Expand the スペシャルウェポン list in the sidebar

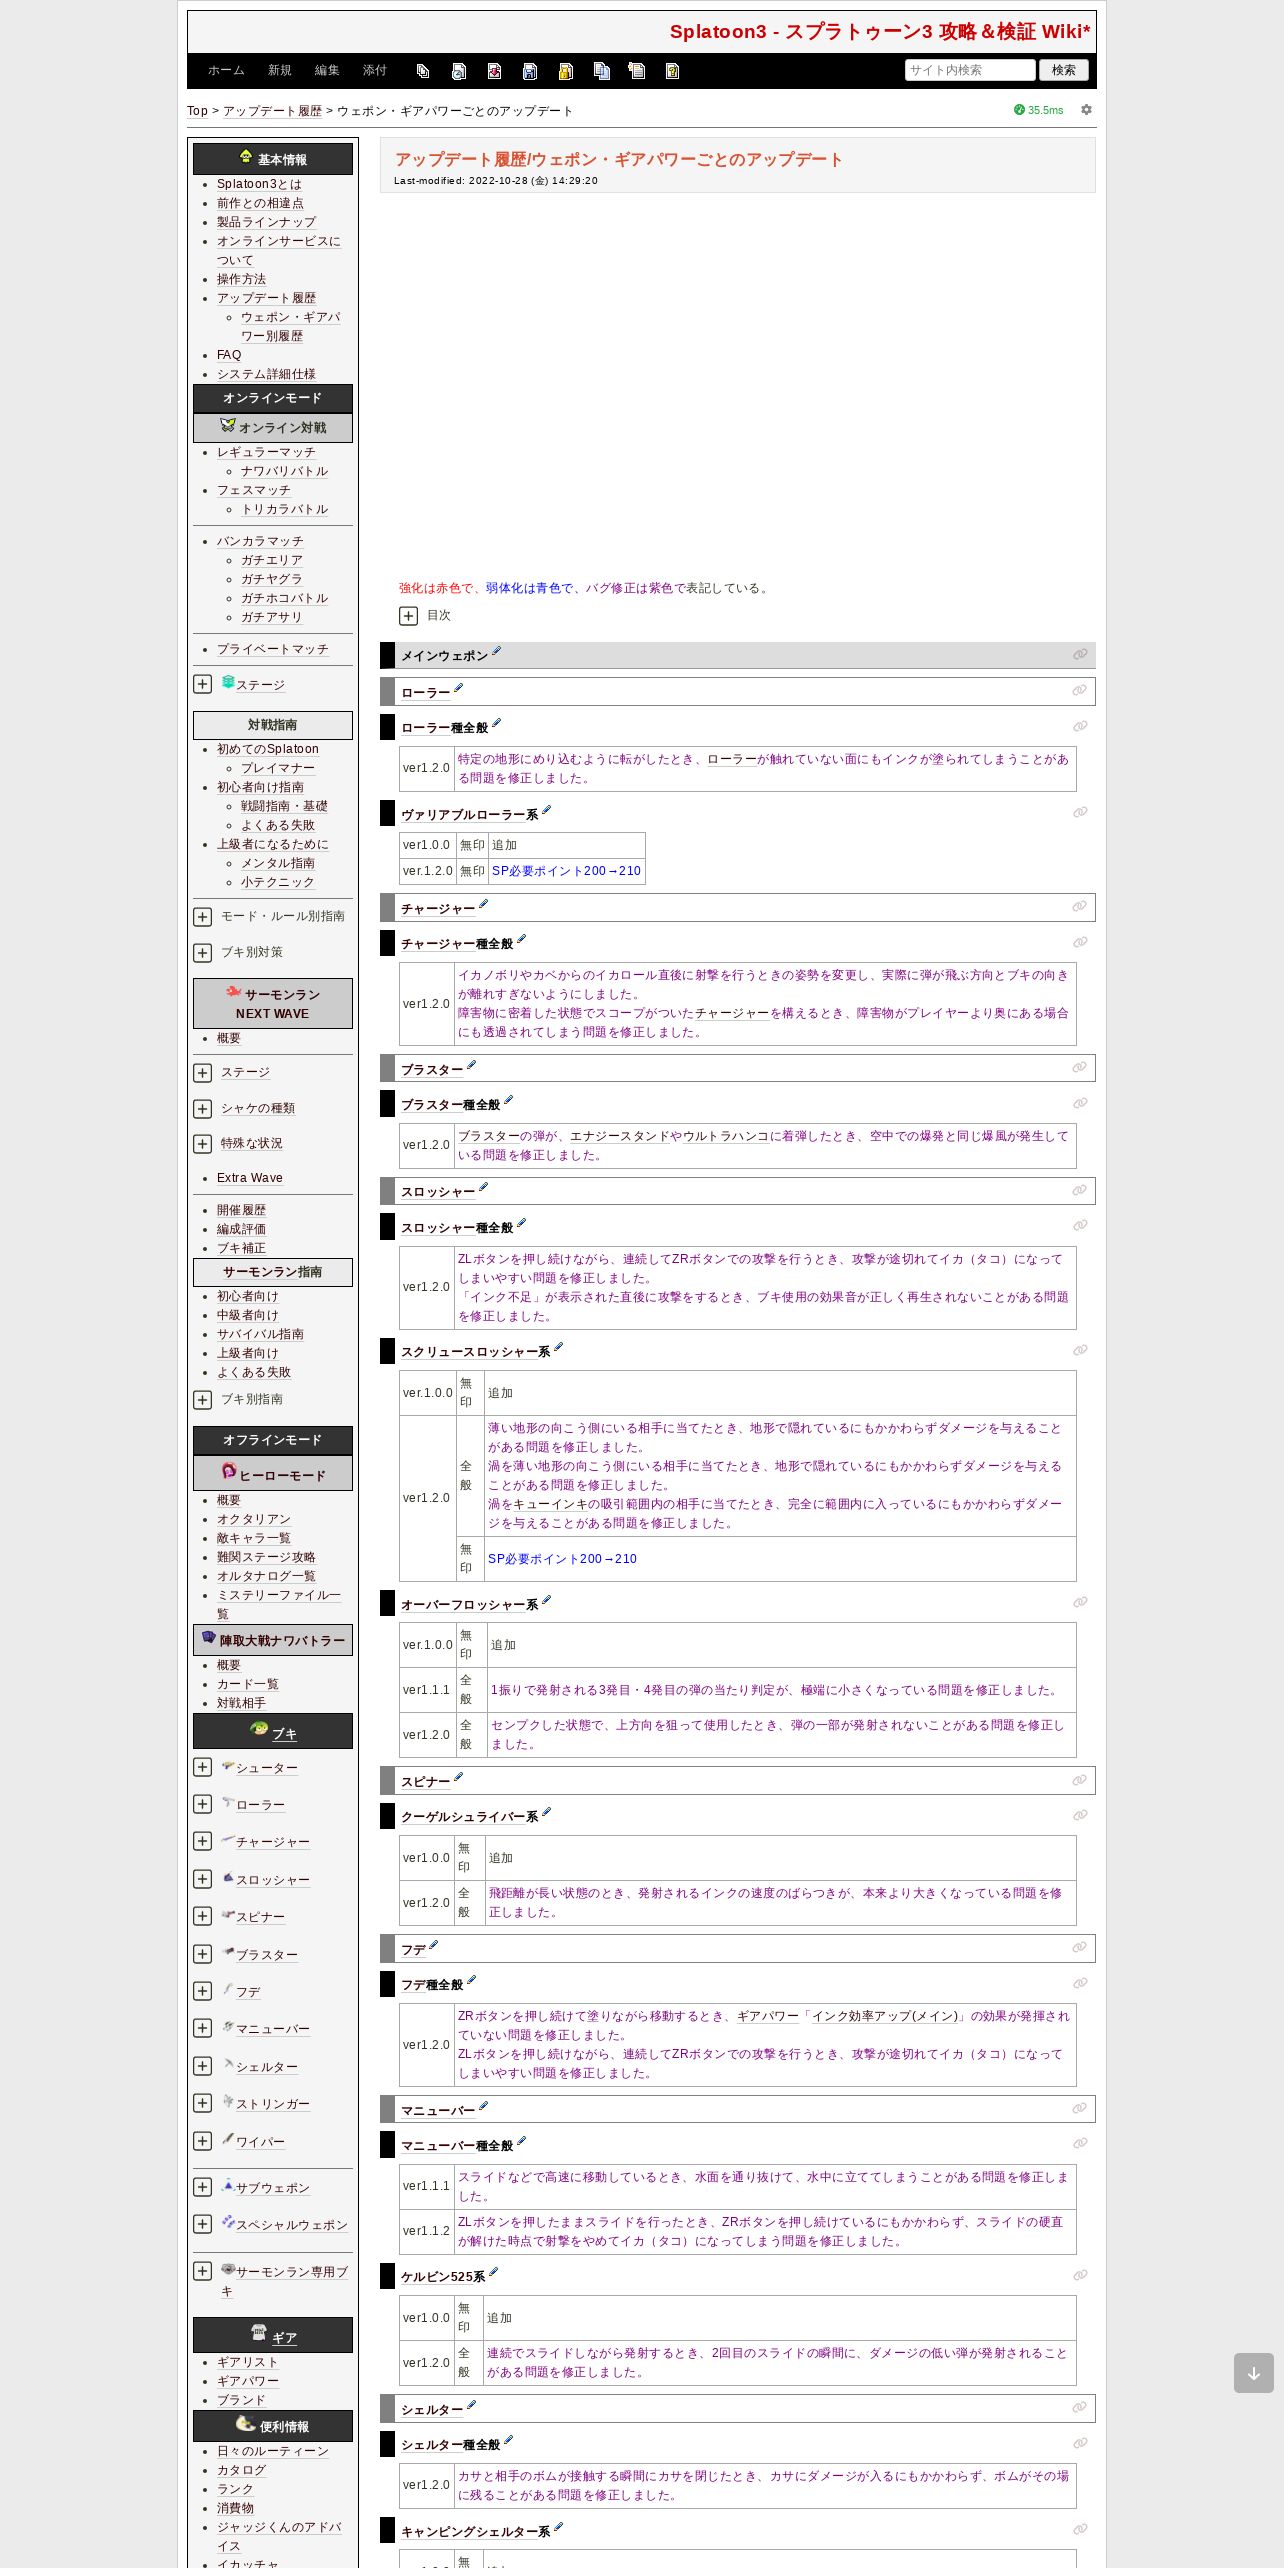pyautogui.click(x=202, y=2224)
